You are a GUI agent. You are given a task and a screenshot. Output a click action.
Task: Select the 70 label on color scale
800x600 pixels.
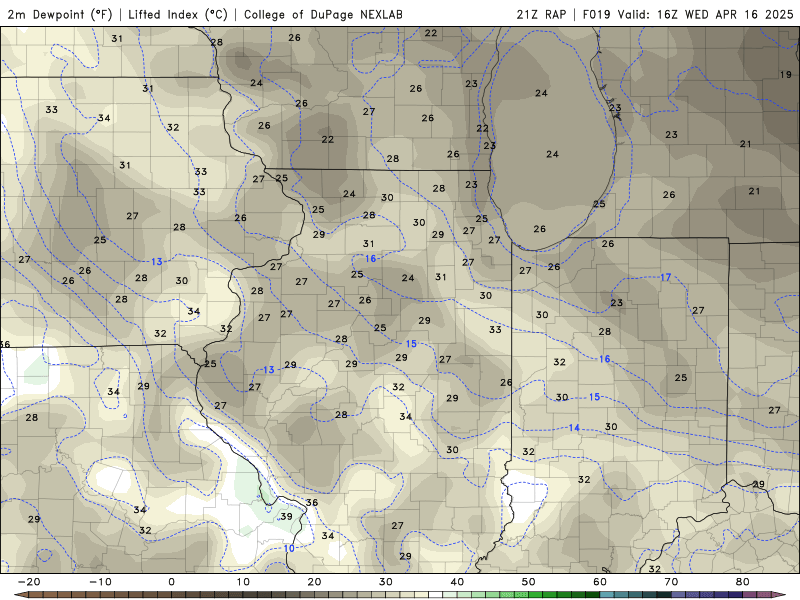click(x=671, y=582)
